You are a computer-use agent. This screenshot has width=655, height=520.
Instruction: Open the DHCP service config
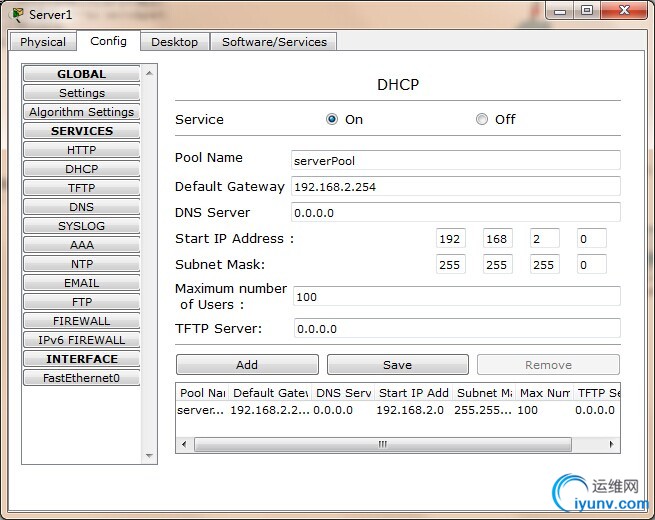(81, 169)
